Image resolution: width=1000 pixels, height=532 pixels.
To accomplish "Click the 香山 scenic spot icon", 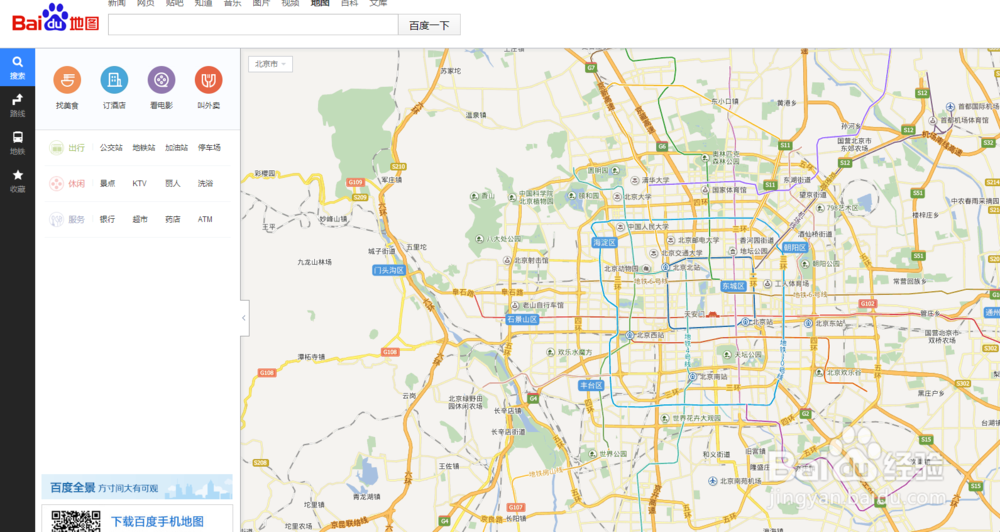I will pos(474,196).
